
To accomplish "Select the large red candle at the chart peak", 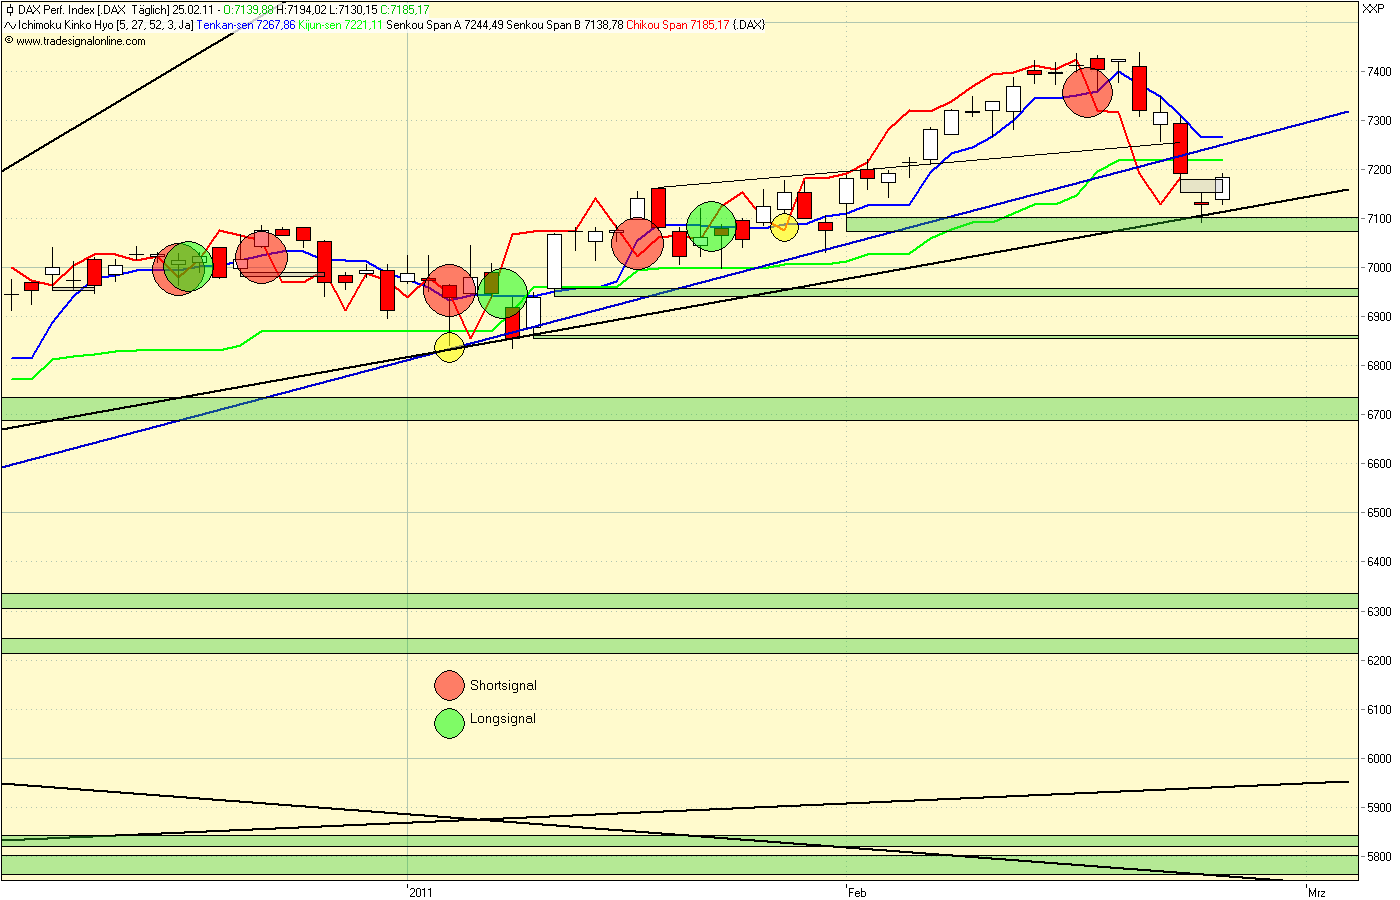I will (x=1138, y=90).
